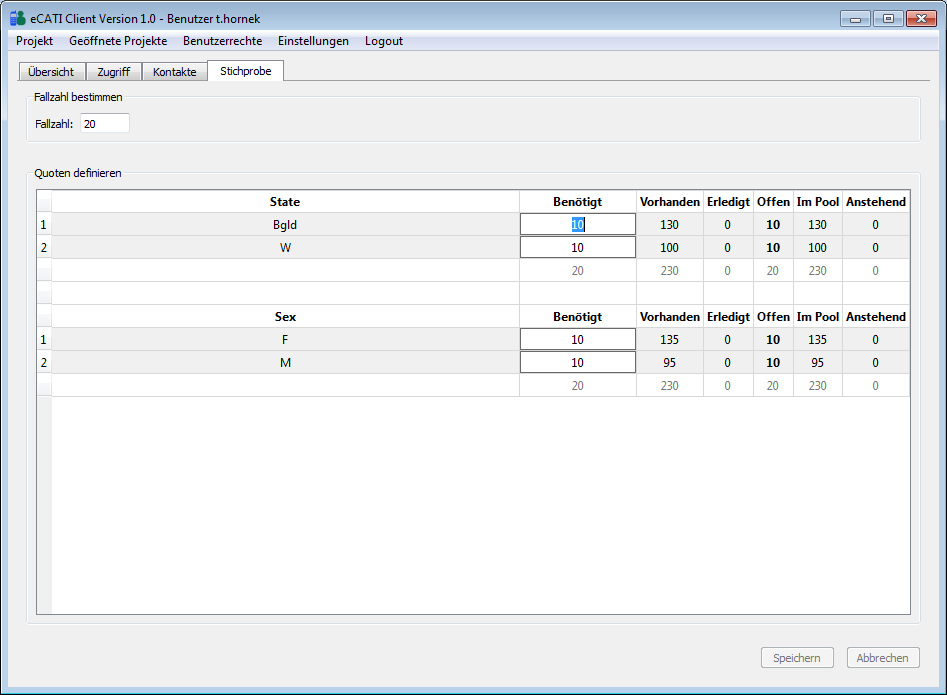Open the Benutzerrechte menu
The width and height of the screenshot is (947, 695).
(222, 41)
